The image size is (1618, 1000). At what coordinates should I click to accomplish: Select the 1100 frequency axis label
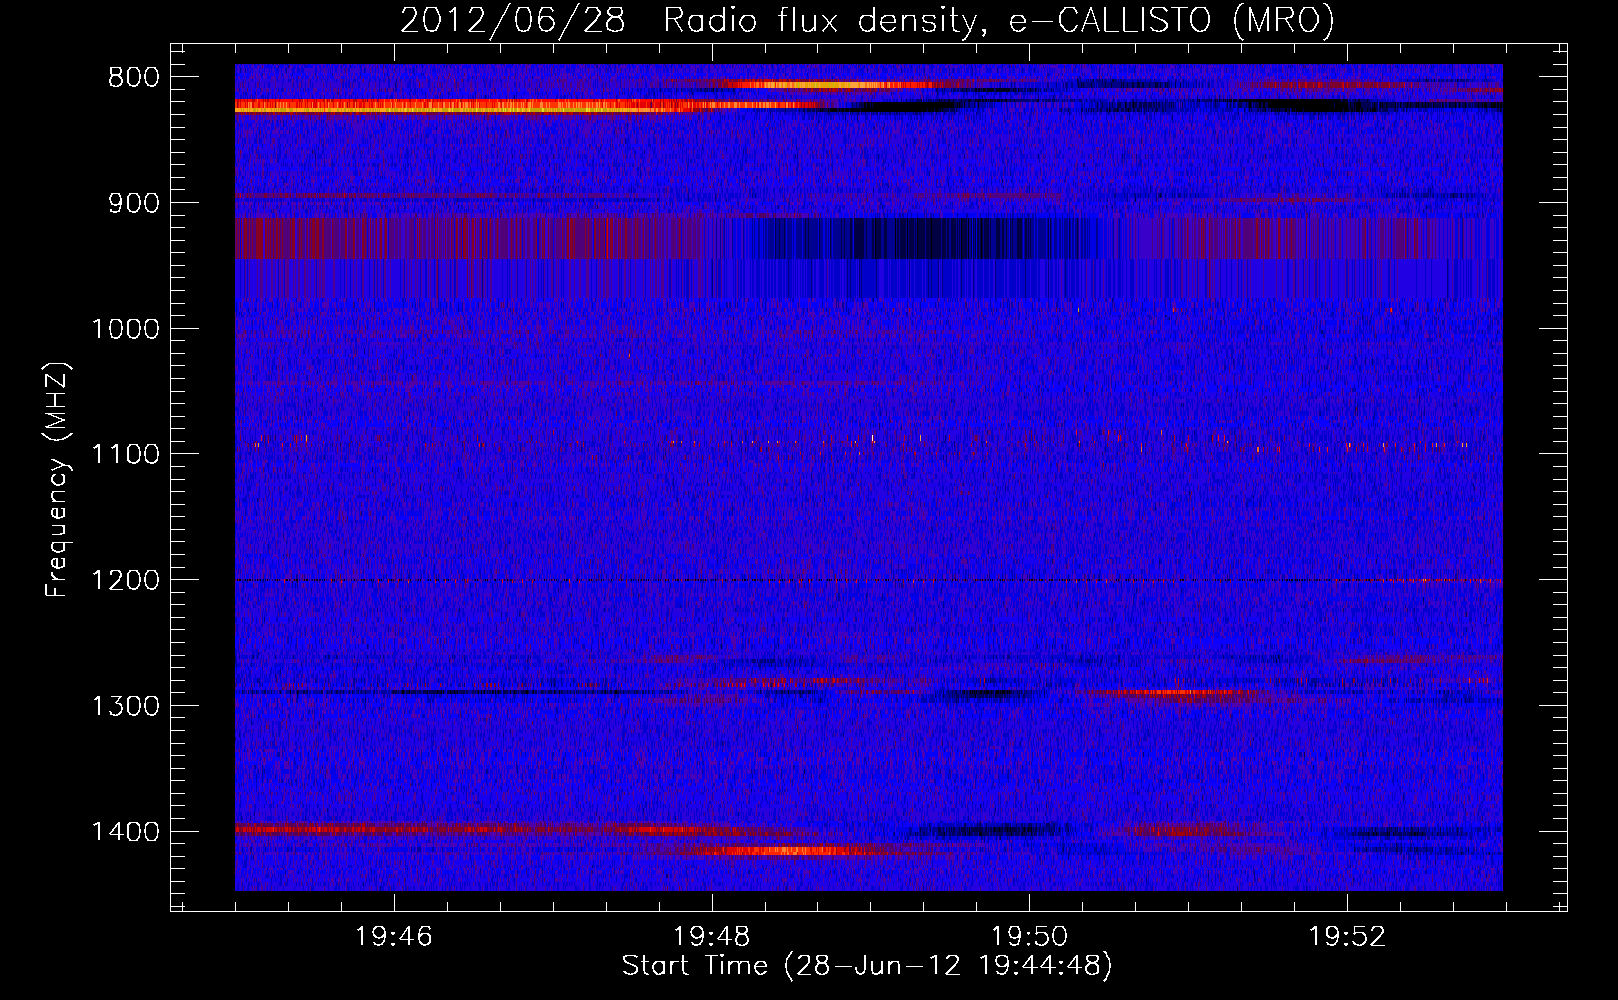tap(125, 455)
